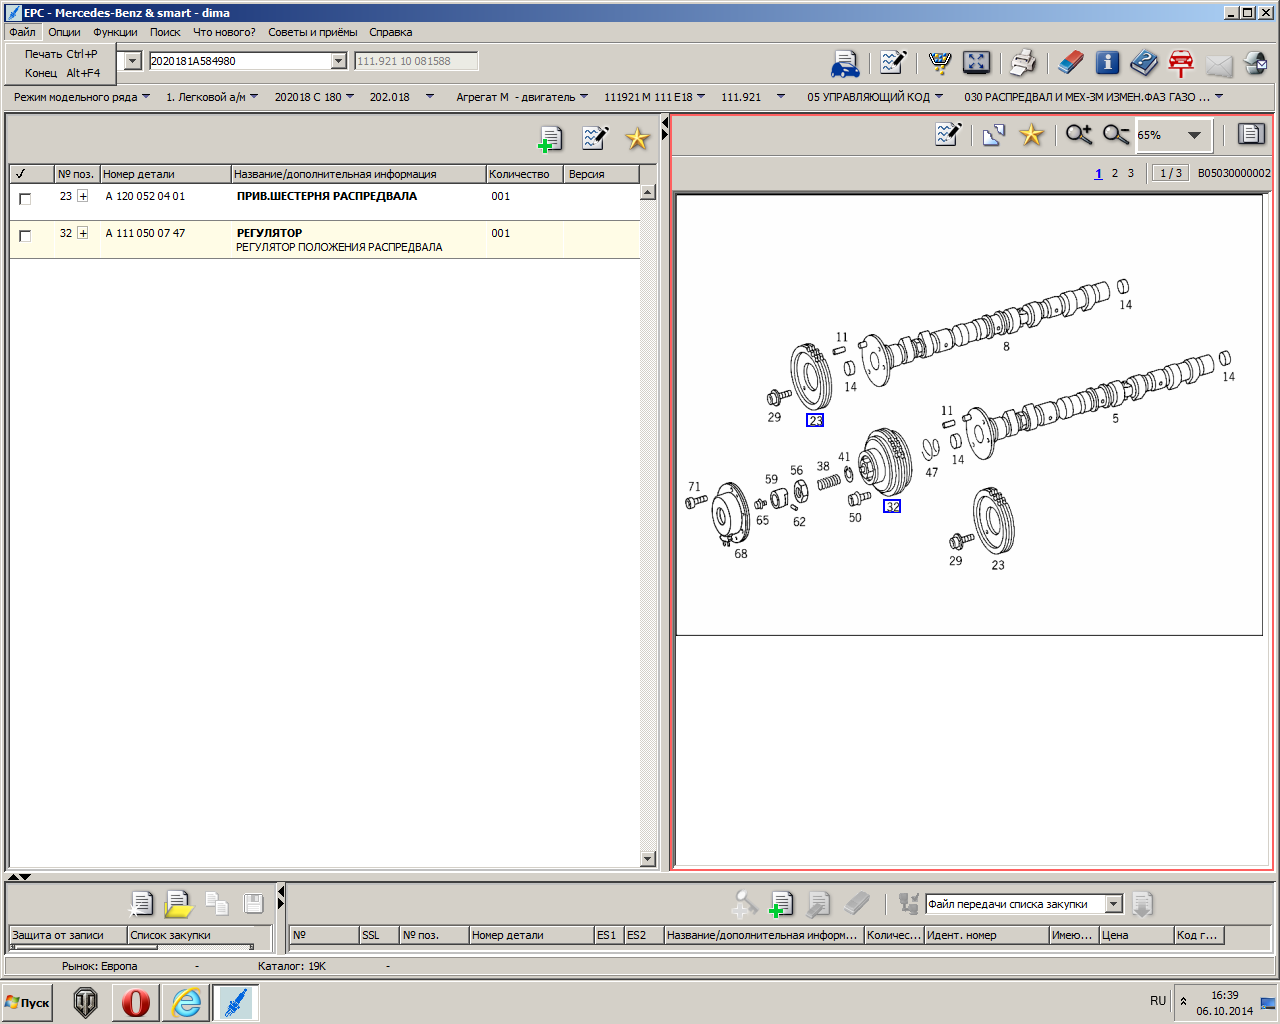Click into the VIN field '2020181A584980'
Viewport: 1280px width, 1024px height.
click(x=239, y=61)
